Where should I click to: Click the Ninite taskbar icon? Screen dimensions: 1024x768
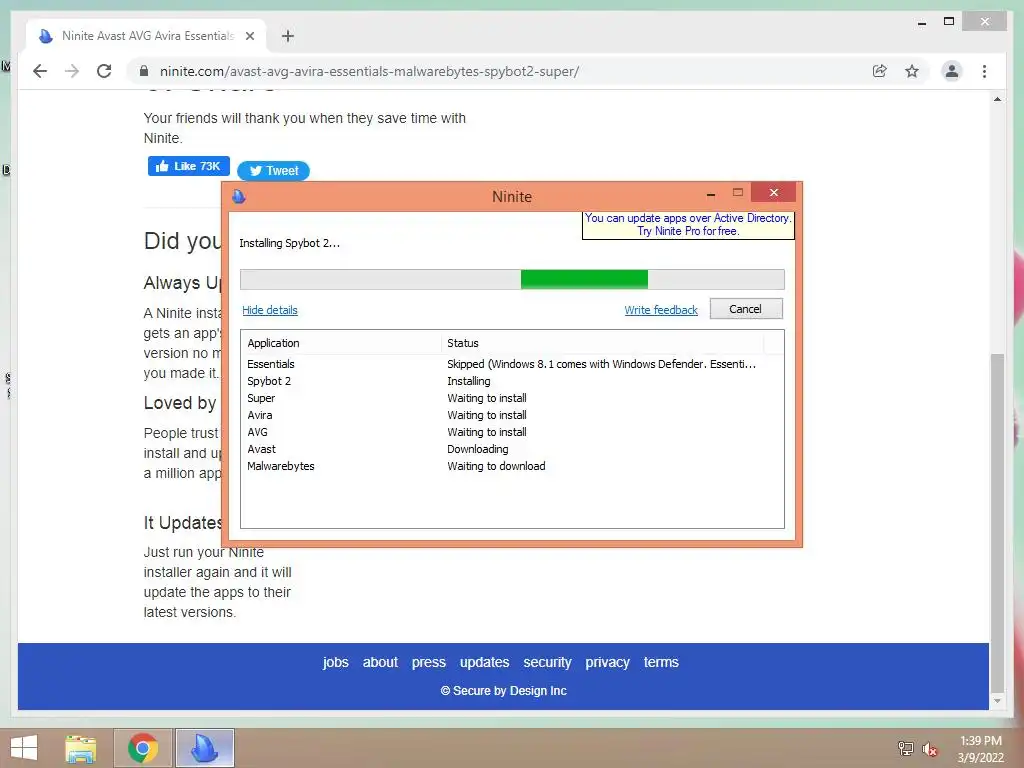(204, 748)
